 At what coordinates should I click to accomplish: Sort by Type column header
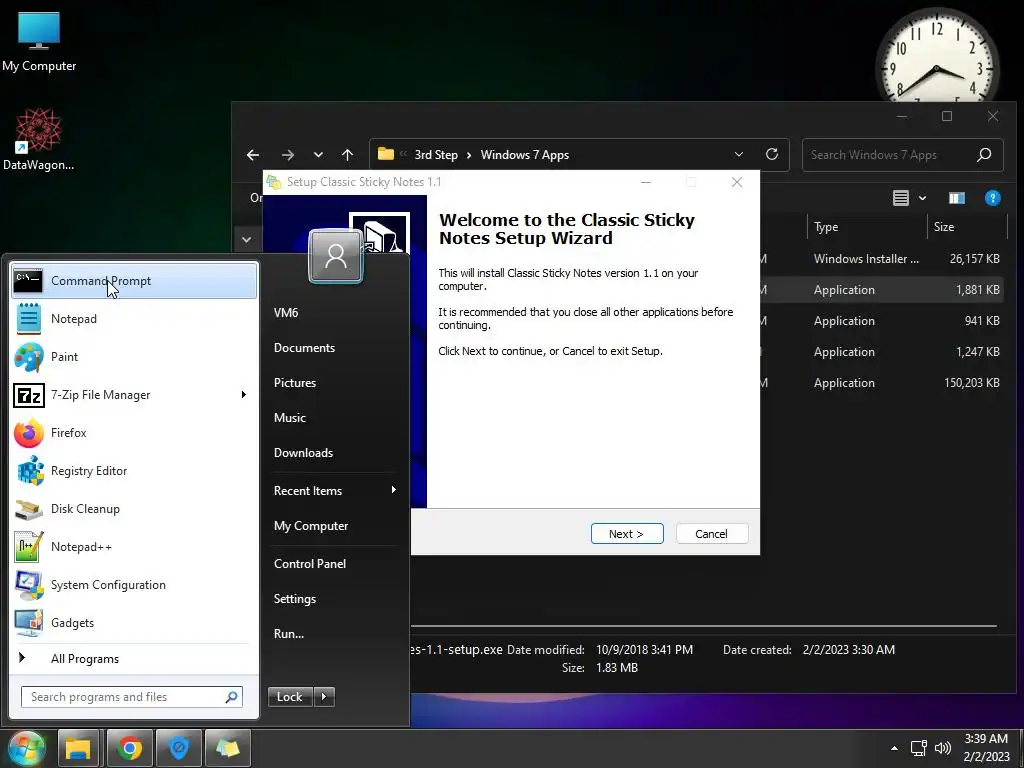click(x=826, y=227)
